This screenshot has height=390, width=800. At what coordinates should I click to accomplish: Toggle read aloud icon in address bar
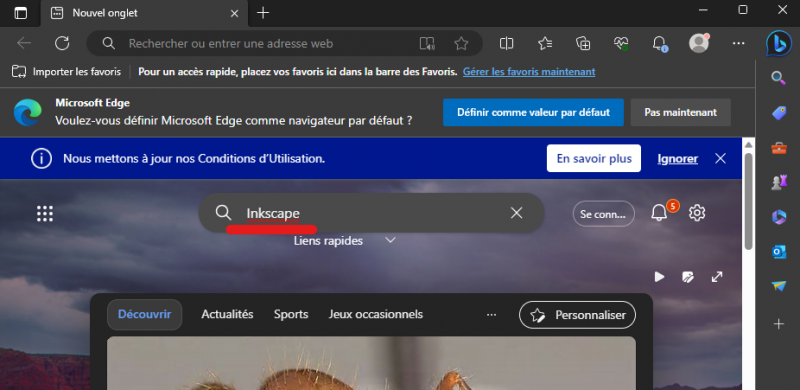pos(427,43)
